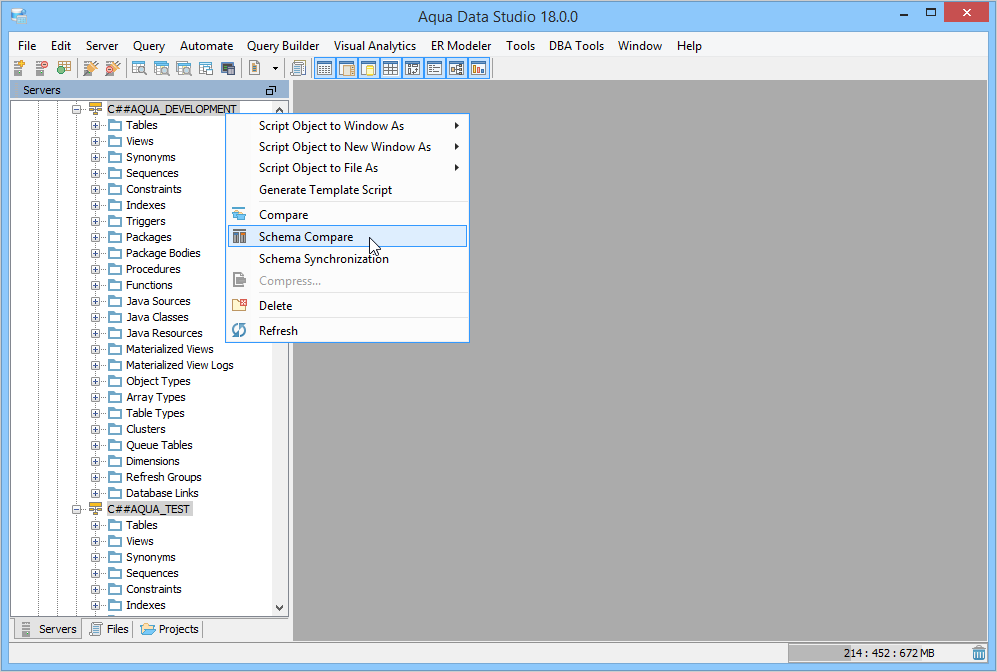The width and height of the screenshot is (997, 672).
Task: Click the Refresh arrows icon in context menu
Action: coord(239,330)
